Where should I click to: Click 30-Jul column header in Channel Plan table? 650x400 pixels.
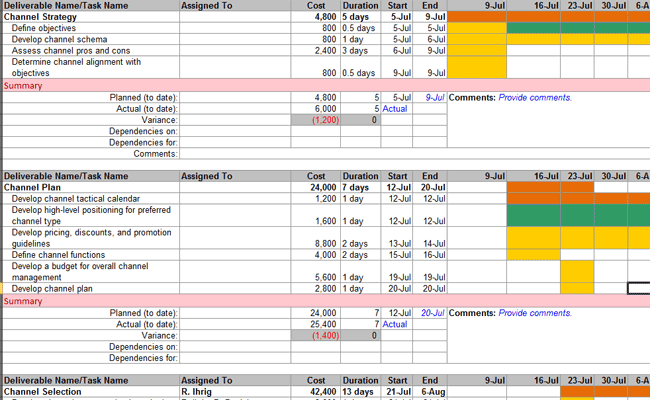[611, 176]
